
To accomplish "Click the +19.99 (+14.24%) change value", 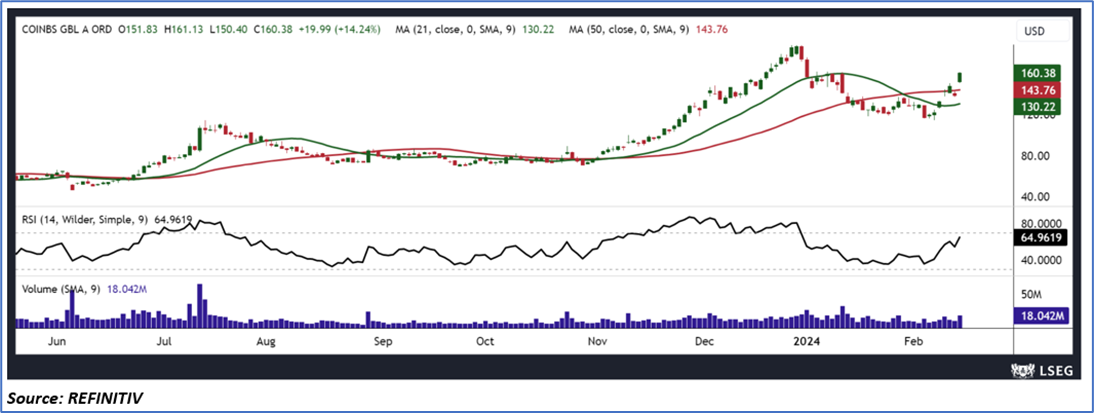I will 339,30.
